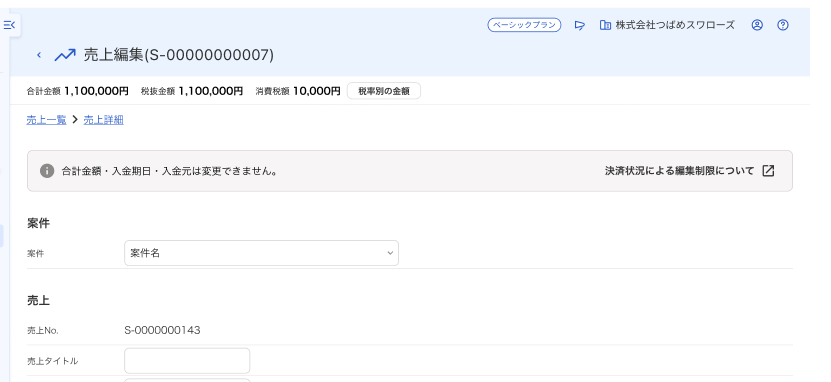Image resolution: width=831 pixels, height=382 pixels.
Task: Collapse the sidebar menu icon
Action: point(10,24)
